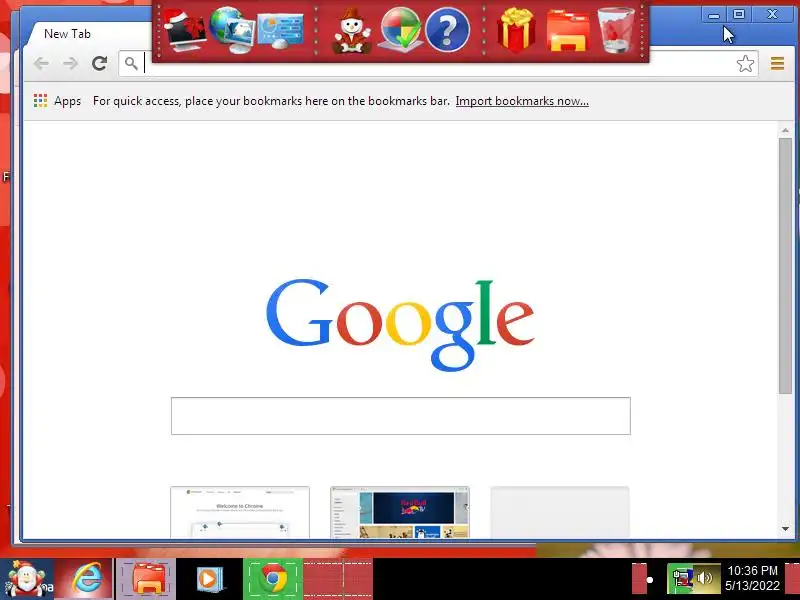Click the volume speaker tray icon

tap(705, 579)
